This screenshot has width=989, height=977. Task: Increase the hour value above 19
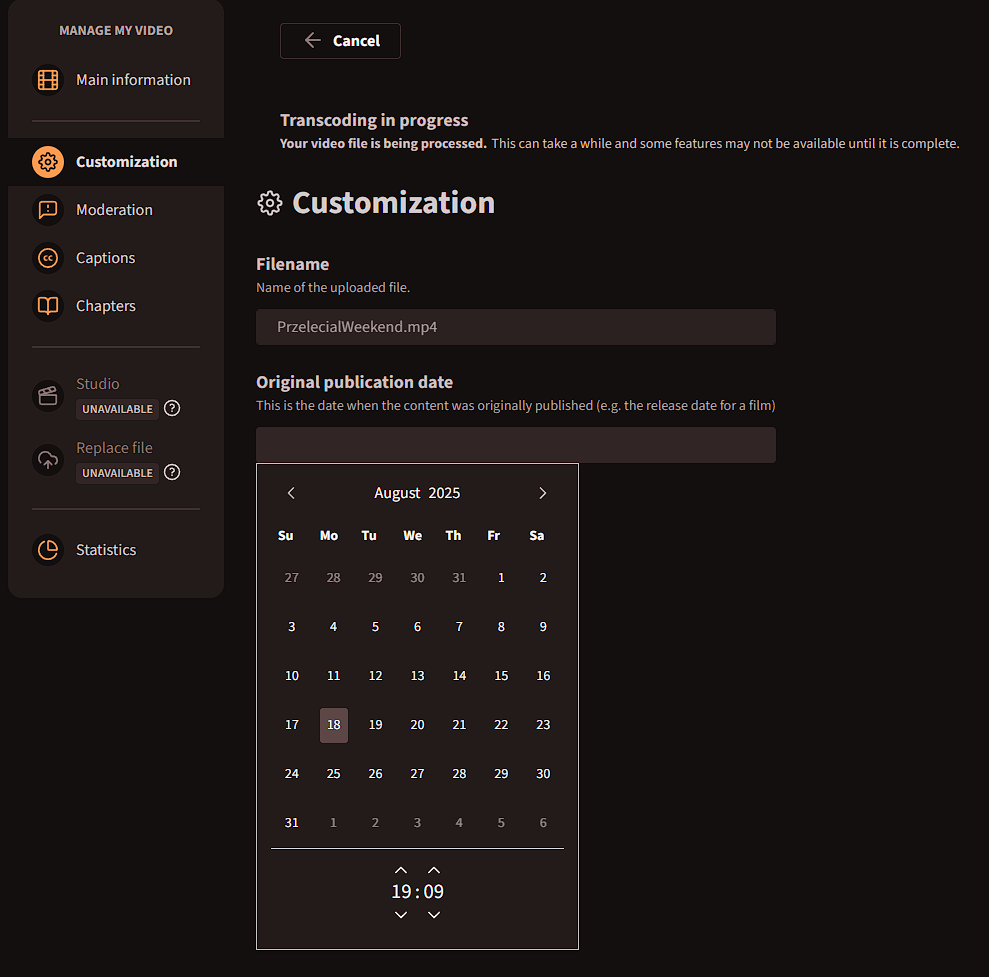click(401, 870)
